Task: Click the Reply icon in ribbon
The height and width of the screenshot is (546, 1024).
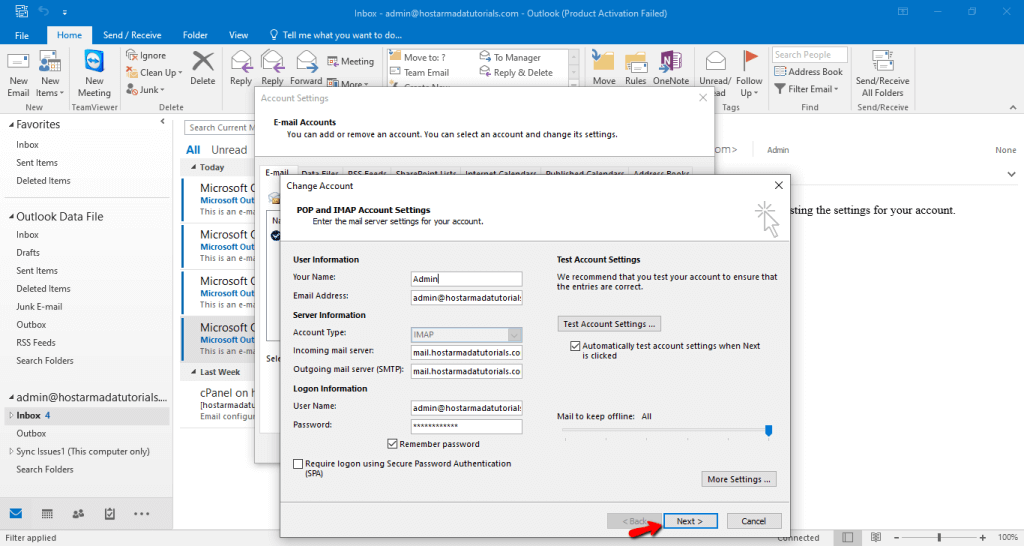Action: [x=241, y=61]
